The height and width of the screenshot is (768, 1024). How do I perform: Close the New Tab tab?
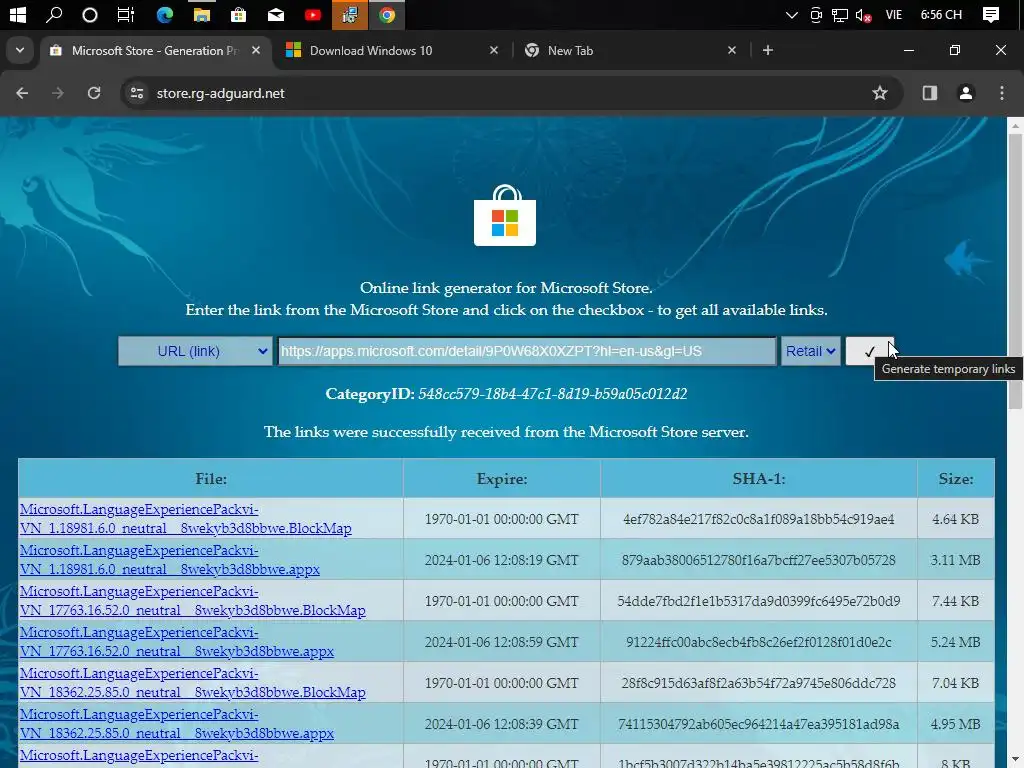point(731,50)
